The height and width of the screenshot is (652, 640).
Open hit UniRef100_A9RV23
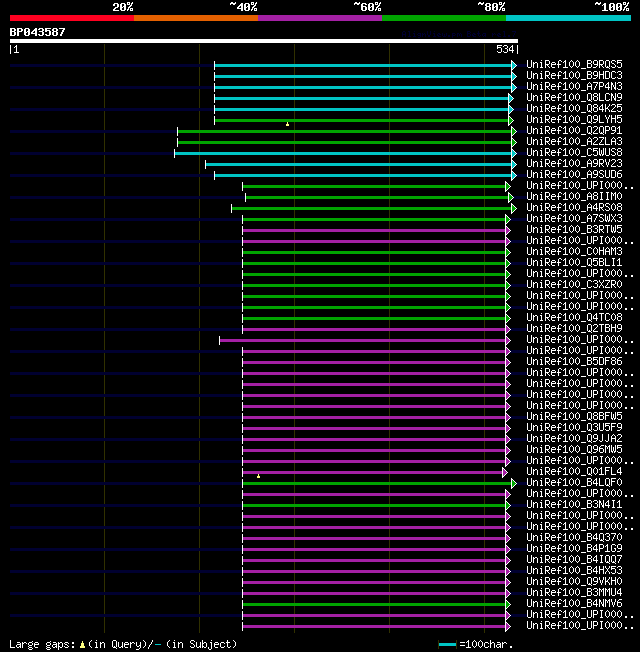point(574,163)
